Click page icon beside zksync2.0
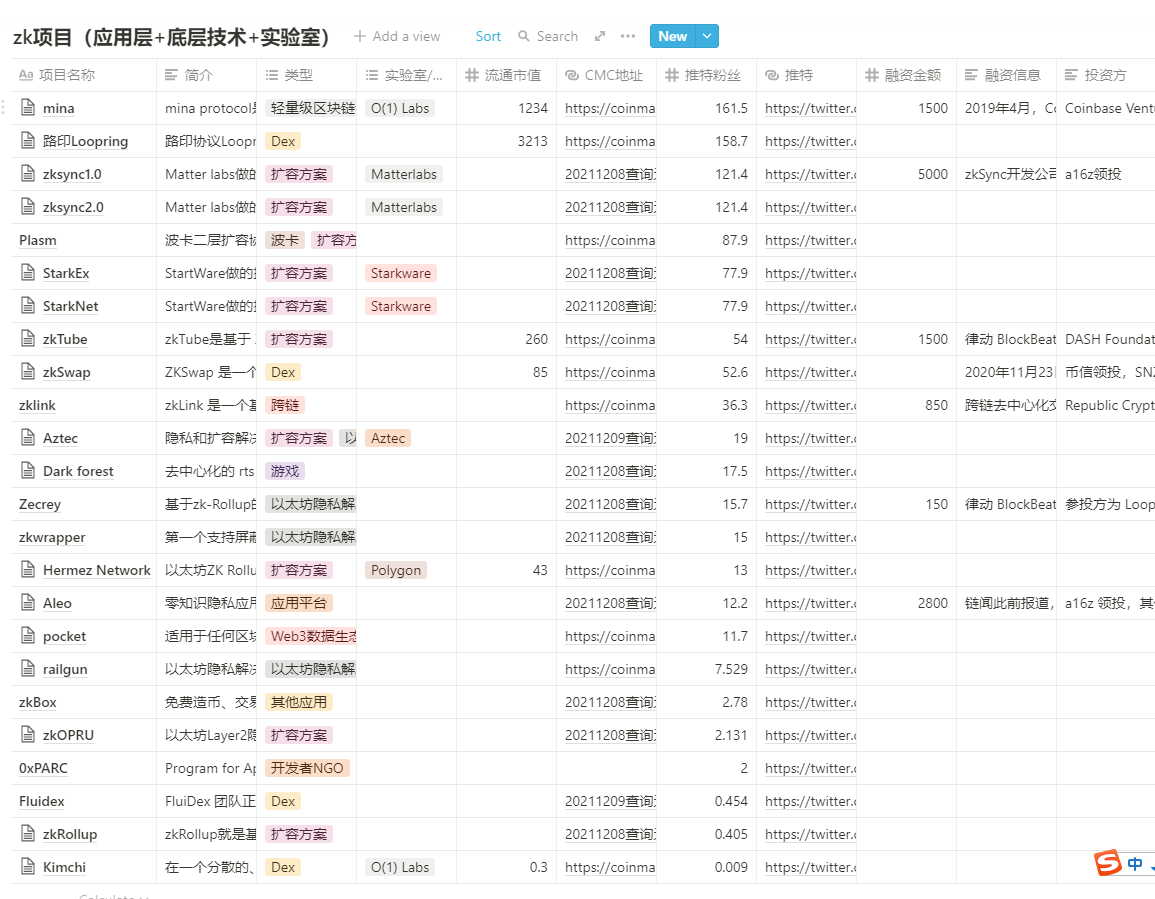The width and height of the screenshot is (1155, 899). (x=28, y=207)
